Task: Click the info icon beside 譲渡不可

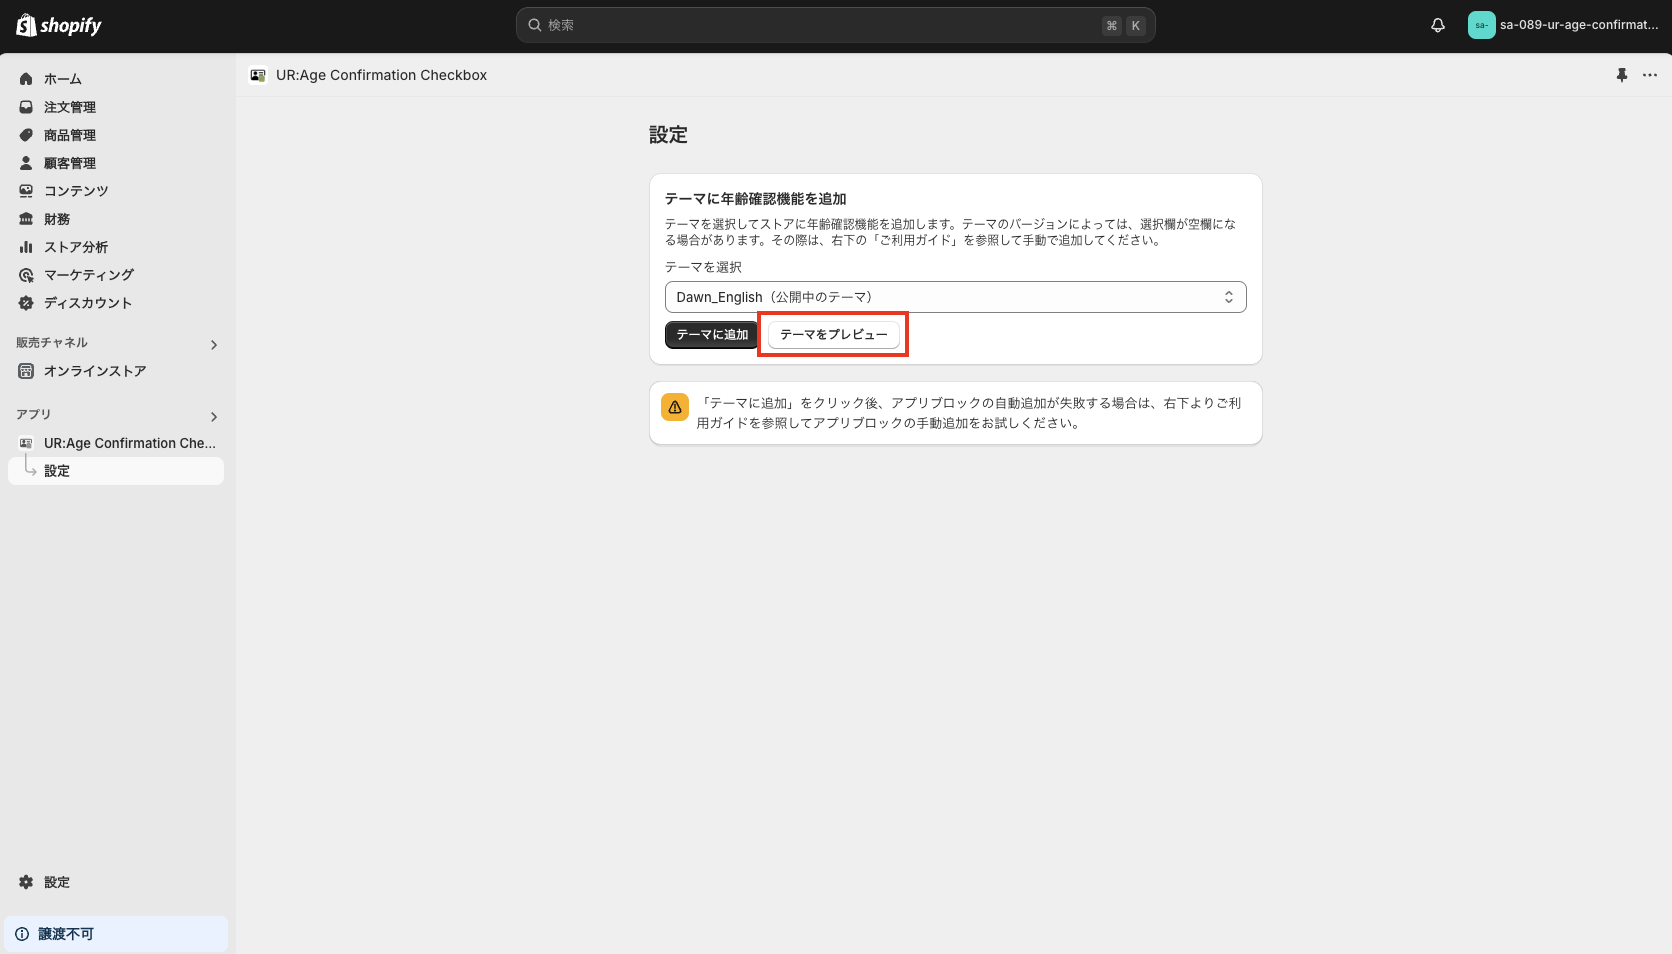Action: click(x=22, y=934)
